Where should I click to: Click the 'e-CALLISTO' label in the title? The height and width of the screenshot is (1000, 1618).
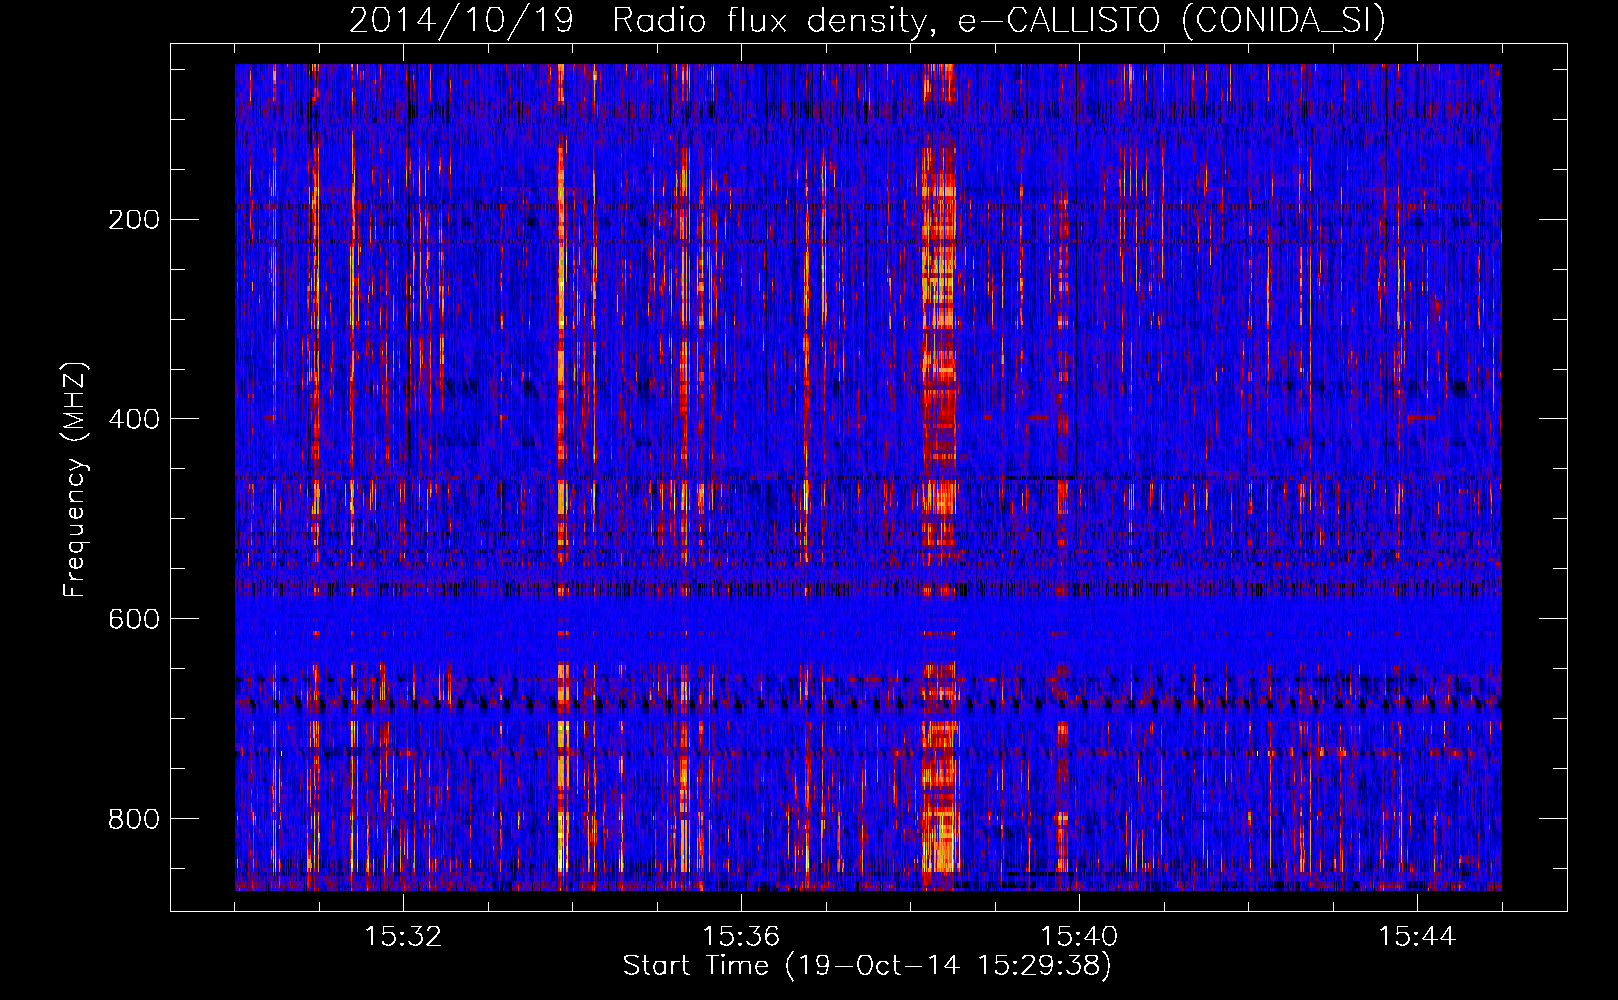tap(1059, 20)
